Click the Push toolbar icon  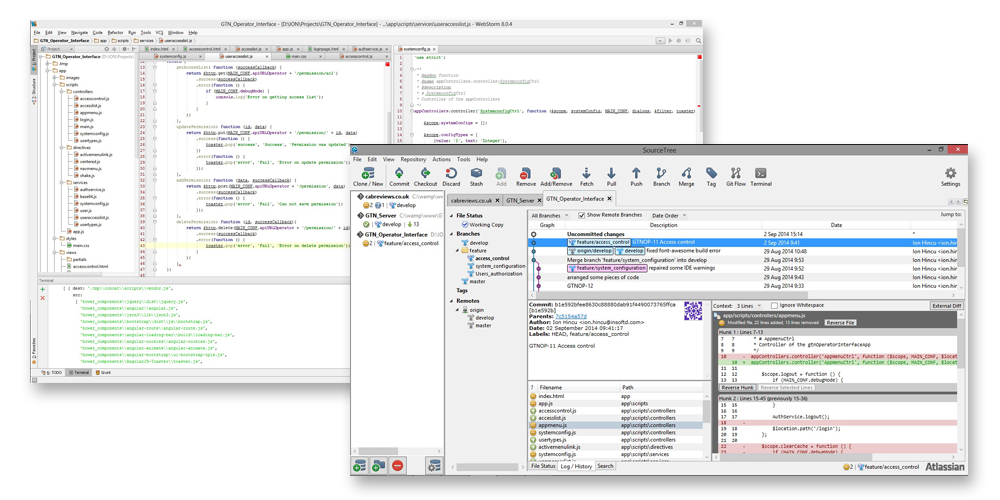pyautogui.click(x=636, y=177)
